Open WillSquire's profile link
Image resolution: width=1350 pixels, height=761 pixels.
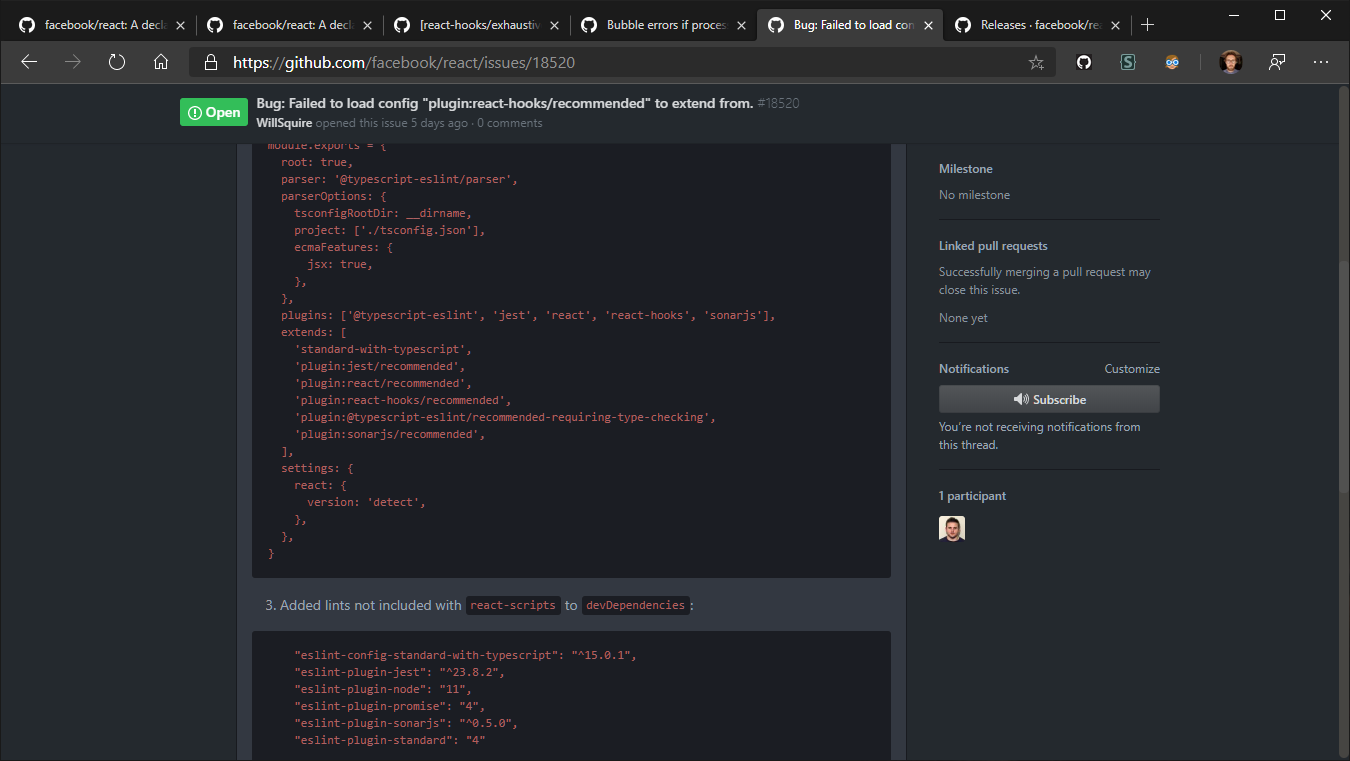[x=284, y=123]
